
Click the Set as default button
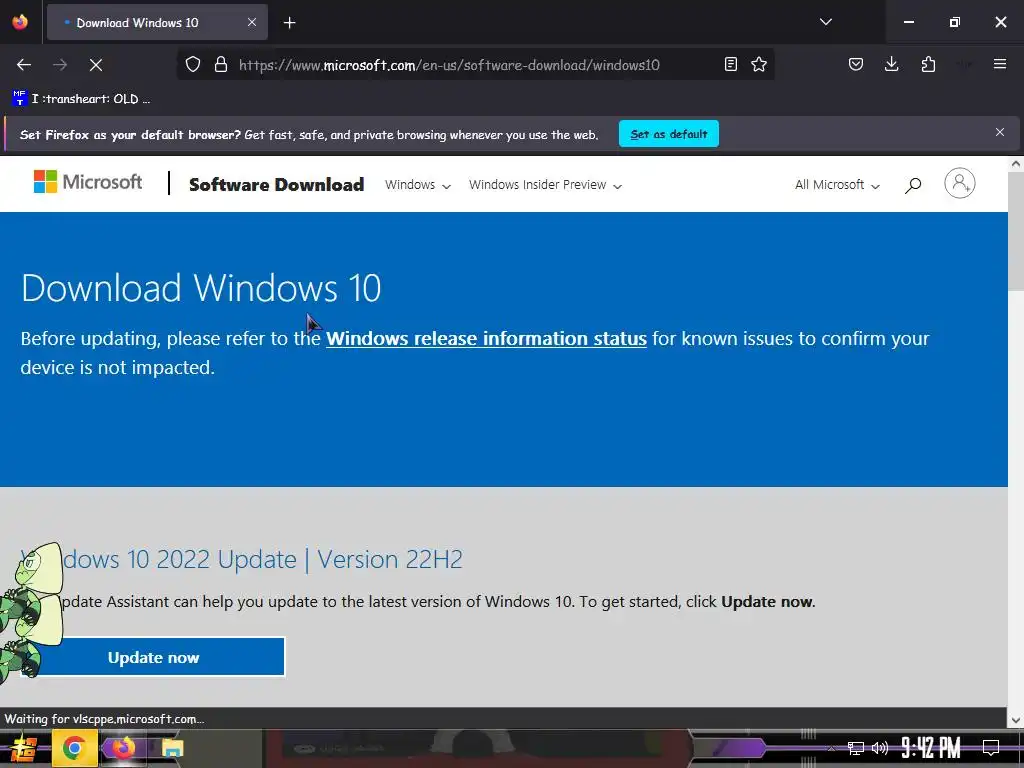click(669, 134)
